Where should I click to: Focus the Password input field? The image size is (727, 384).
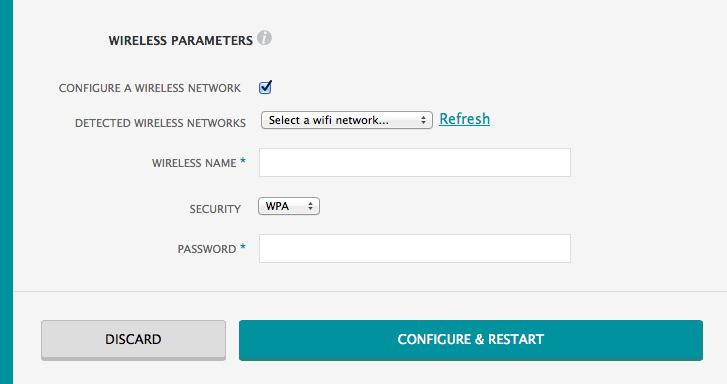pyautogui.click(x=415, y=249)
